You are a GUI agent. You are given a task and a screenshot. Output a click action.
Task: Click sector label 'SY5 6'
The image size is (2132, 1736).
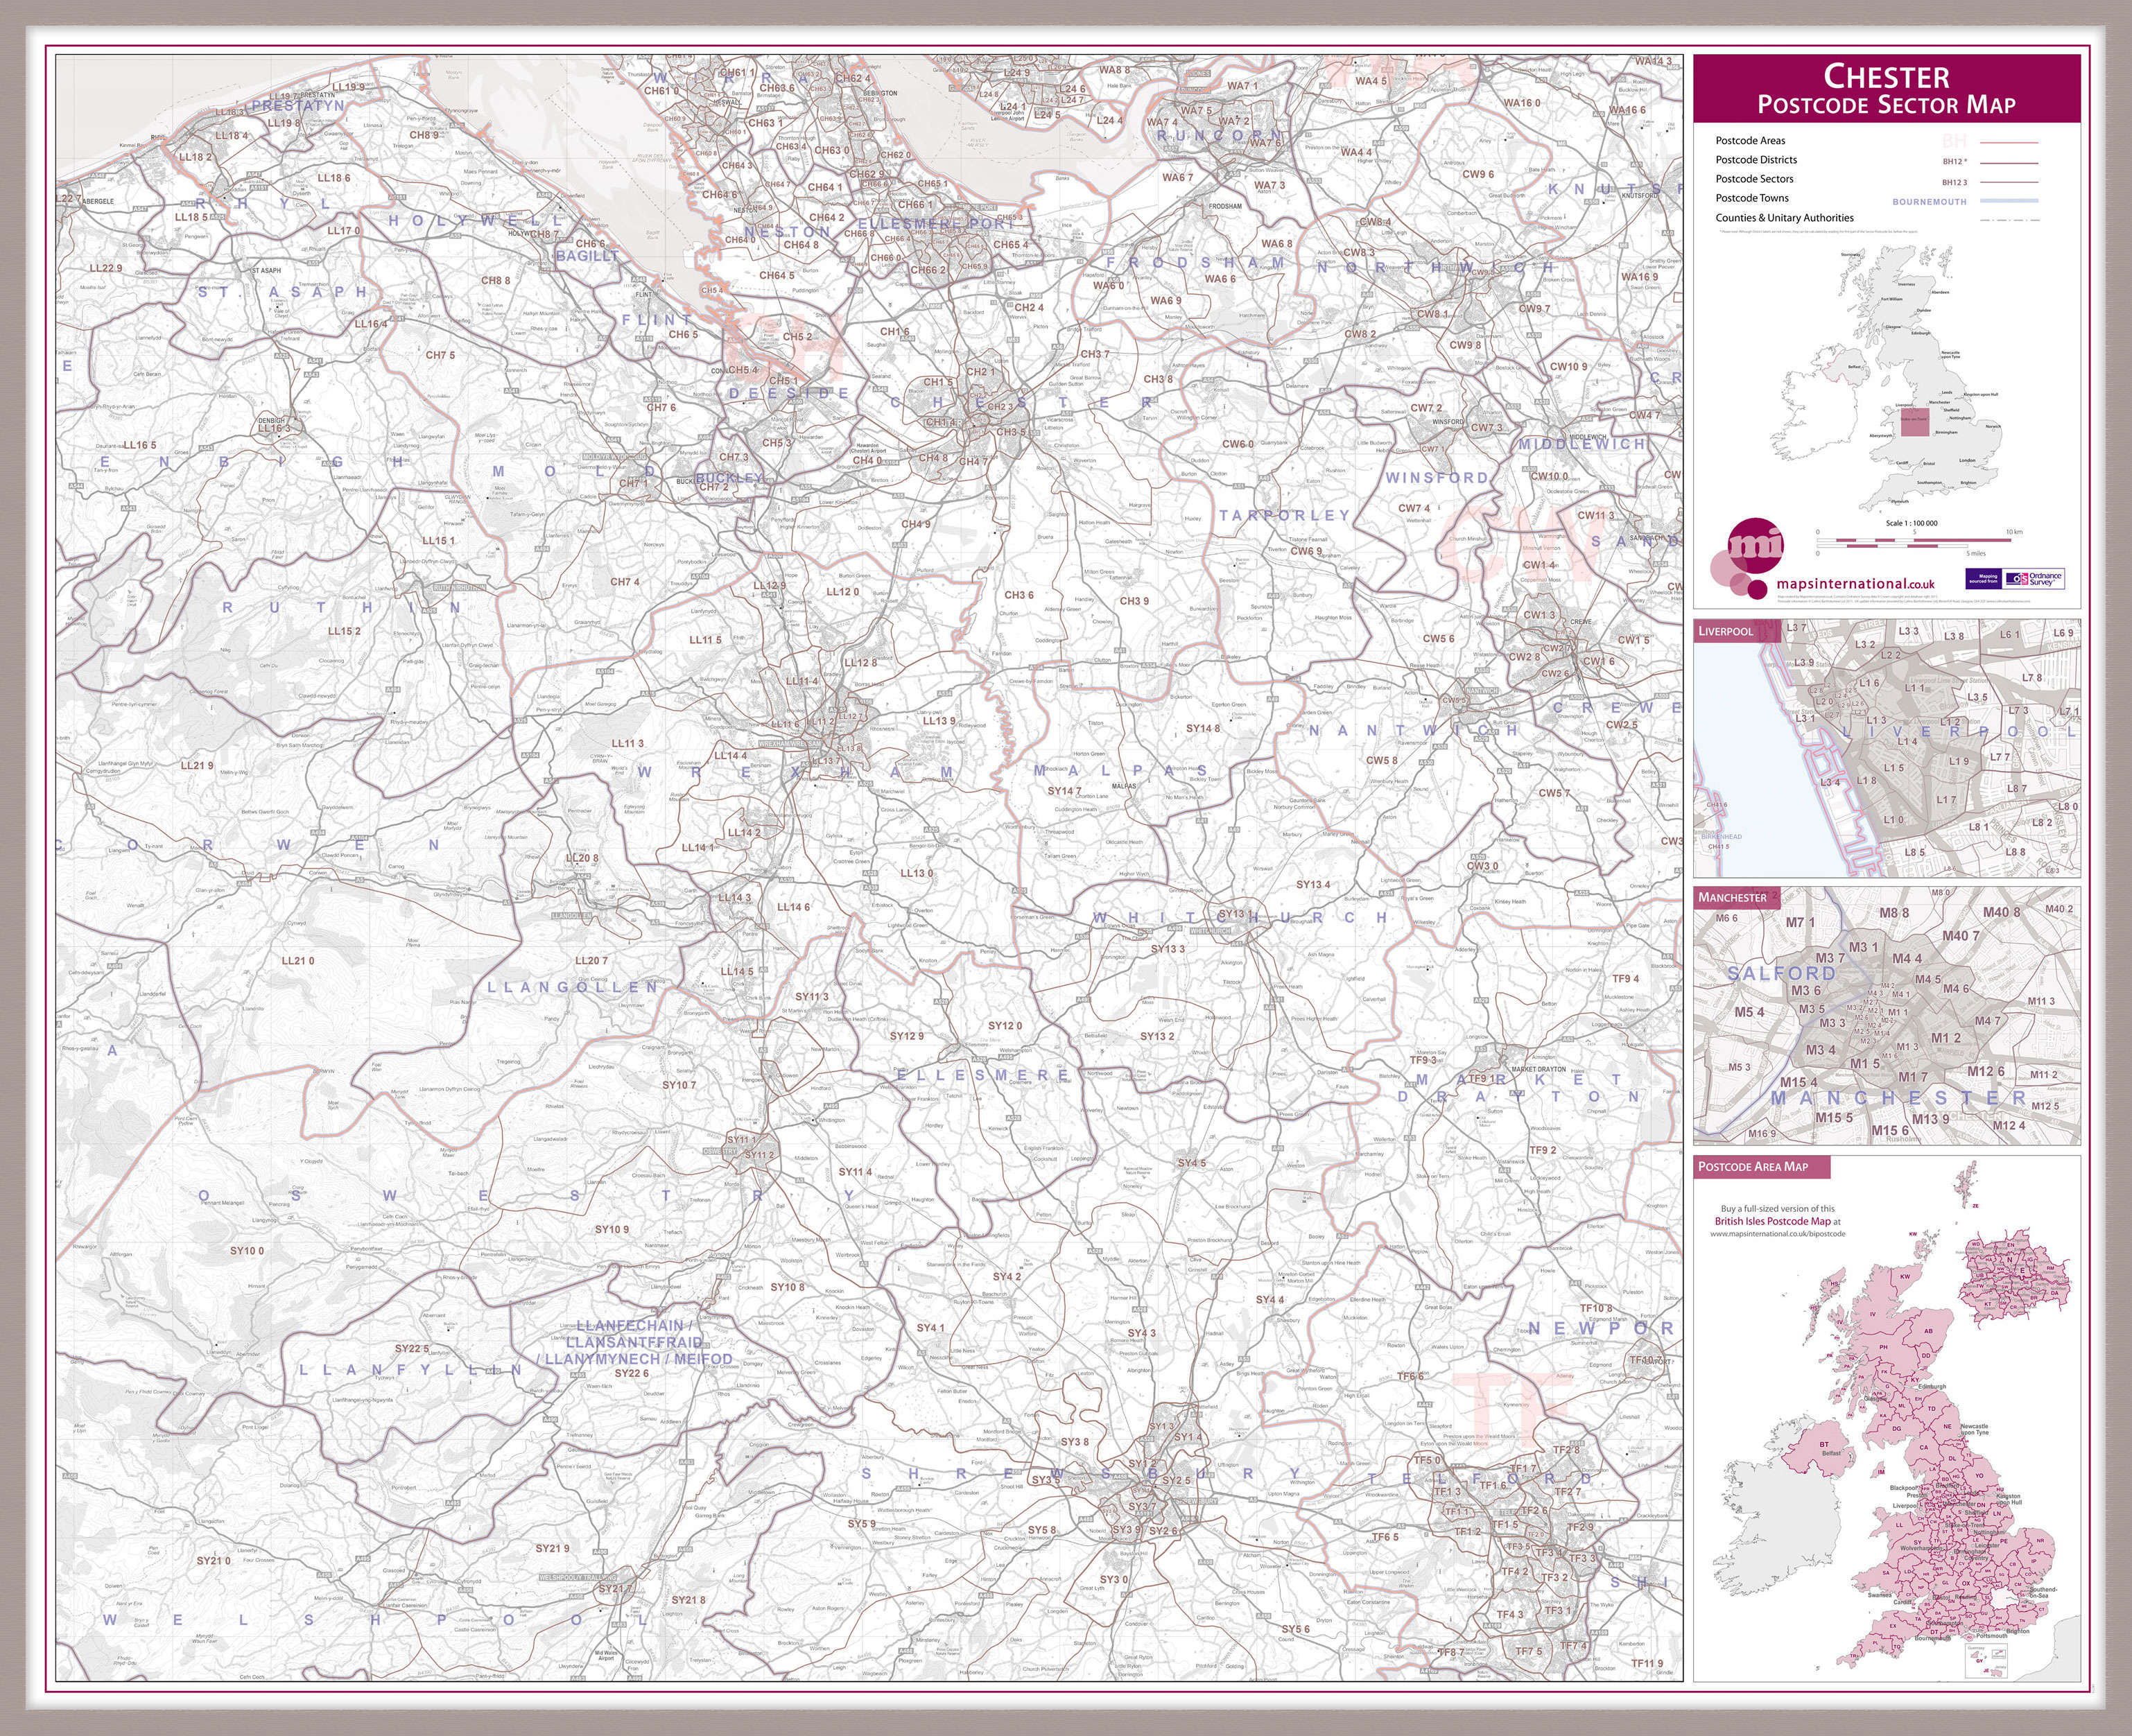point(1295,1629)
